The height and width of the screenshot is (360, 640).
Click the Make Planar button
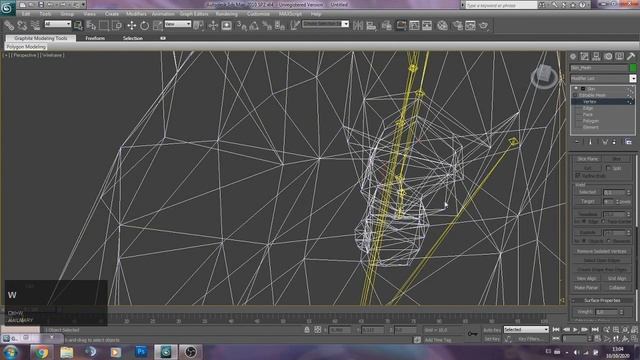[x=586, y=287]
